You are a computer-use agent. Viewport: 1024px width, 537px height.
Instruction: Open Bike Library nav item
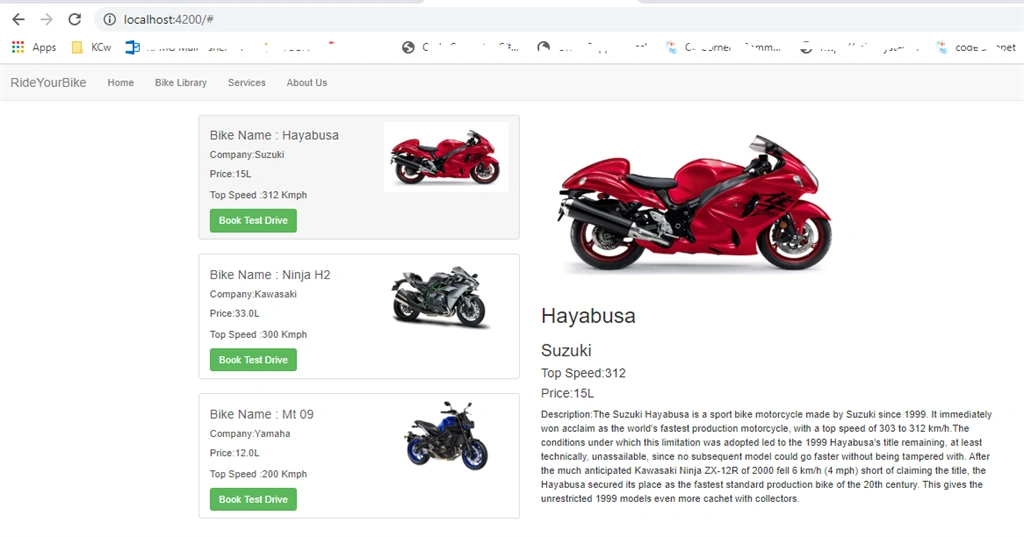click(181, 82)
